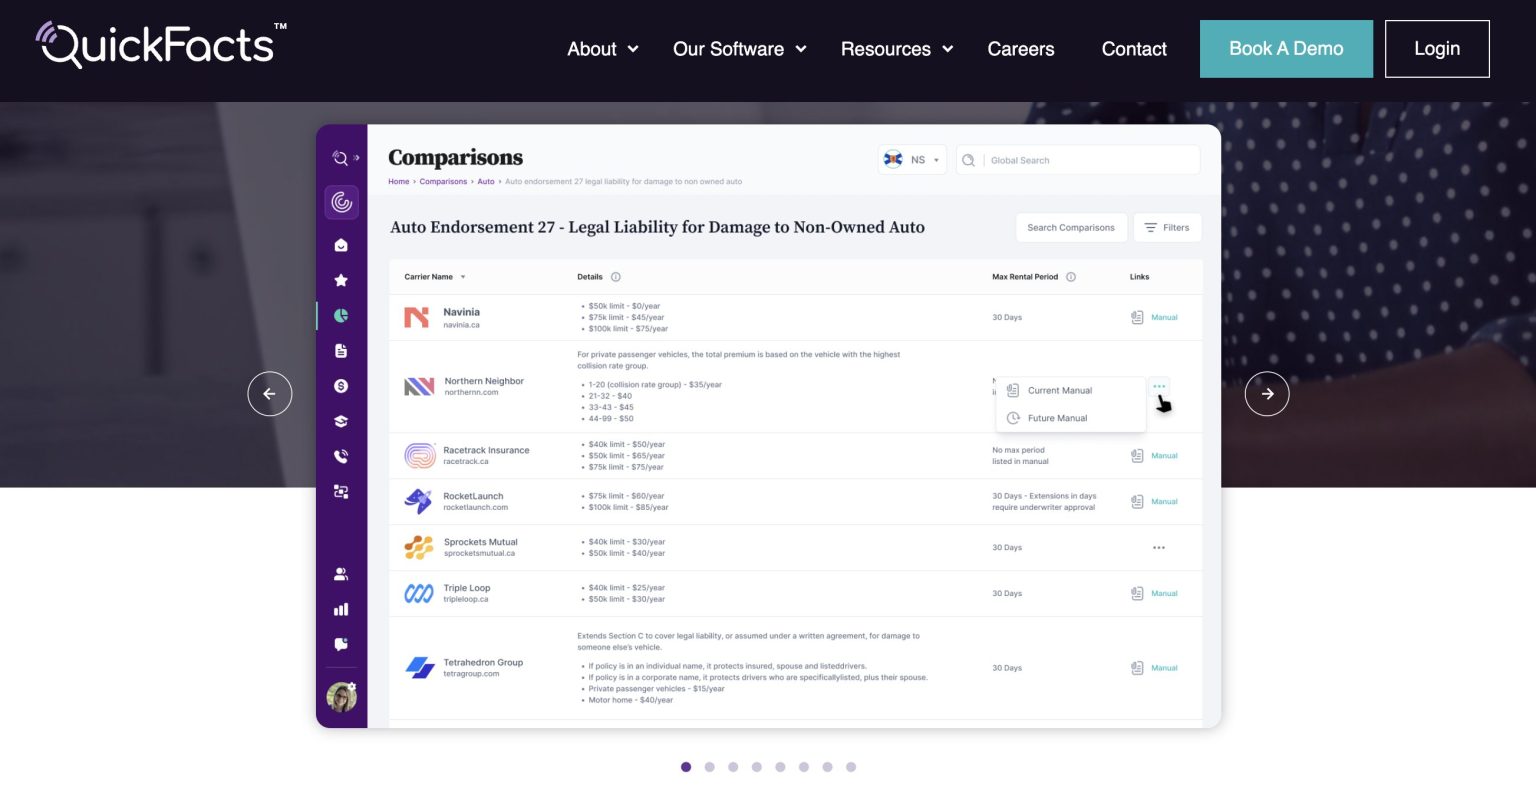Click the Sprockets Mutual carrier logo
Viewport: 1536px width, 790px height.
pos(418,547)
